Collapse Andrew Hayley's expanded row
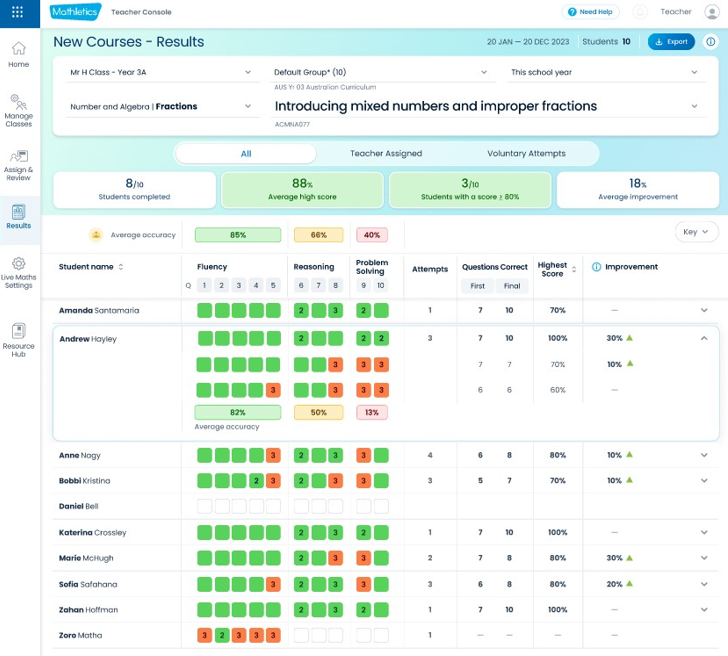The image size is (728, 656). point(704,338)
